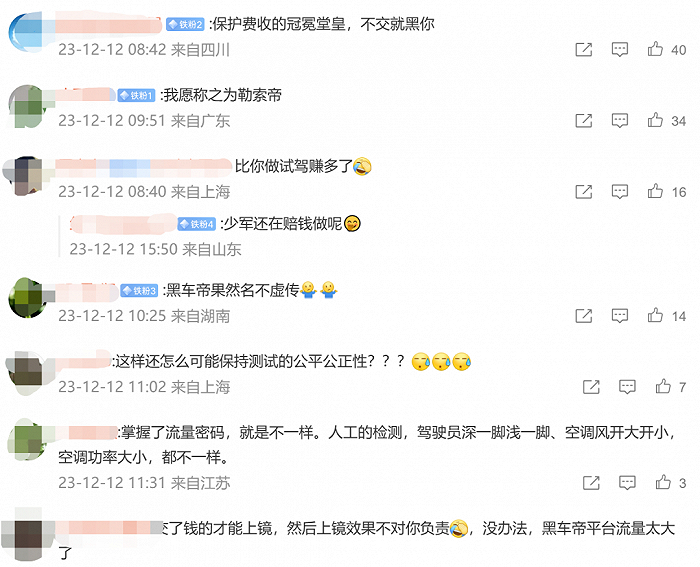Share the 黑车帝果然名不虚传 comment
Screen dimensions: 700x567
tap(583, 316)
